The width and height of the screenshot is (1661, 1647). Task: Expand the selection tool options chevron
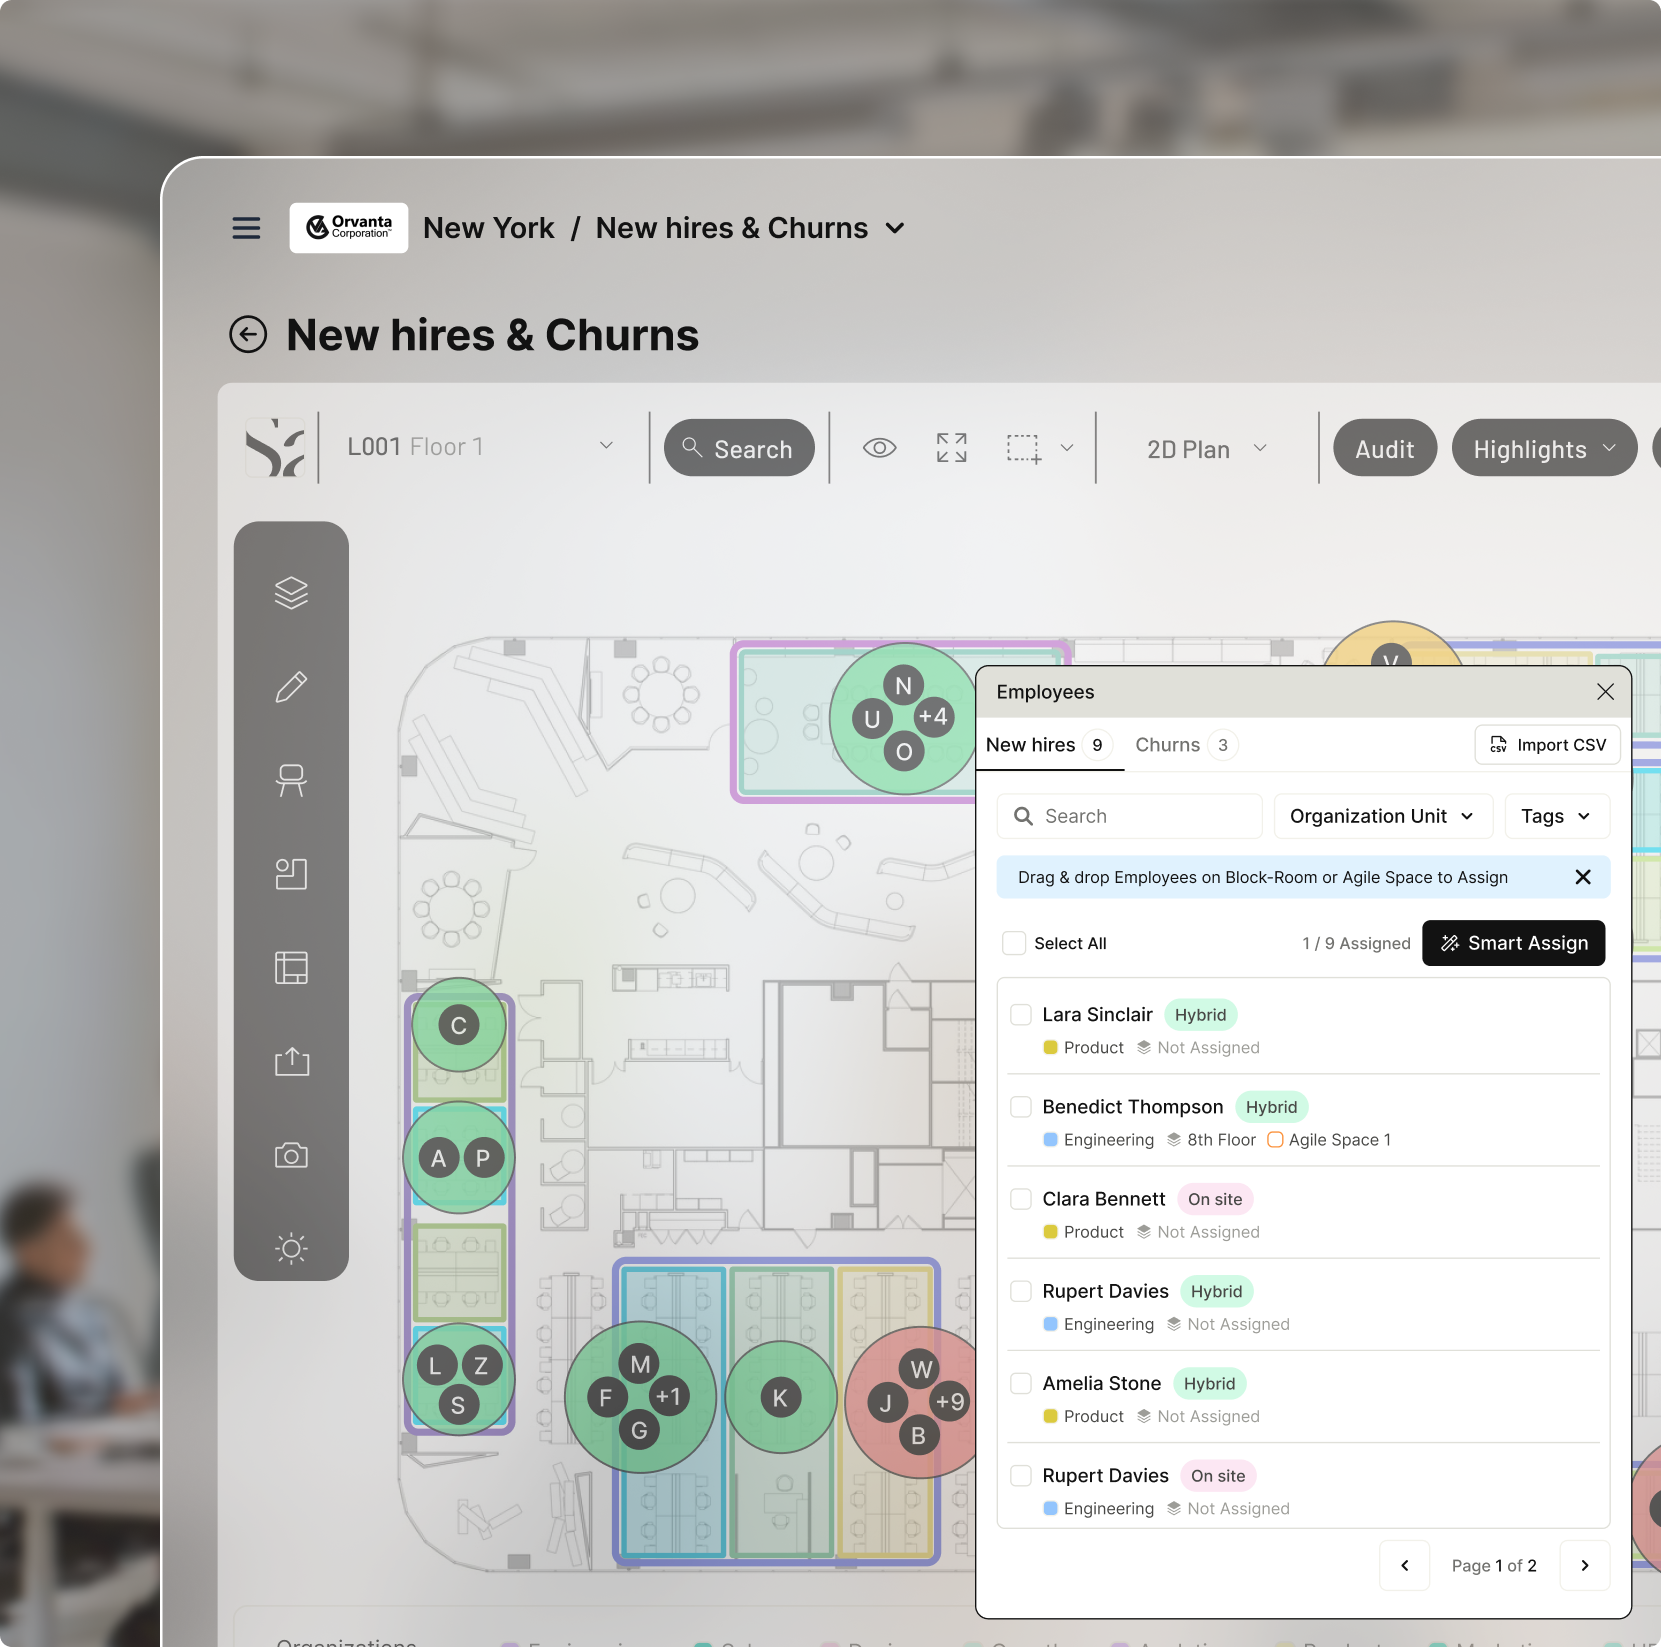point(1067,448)
